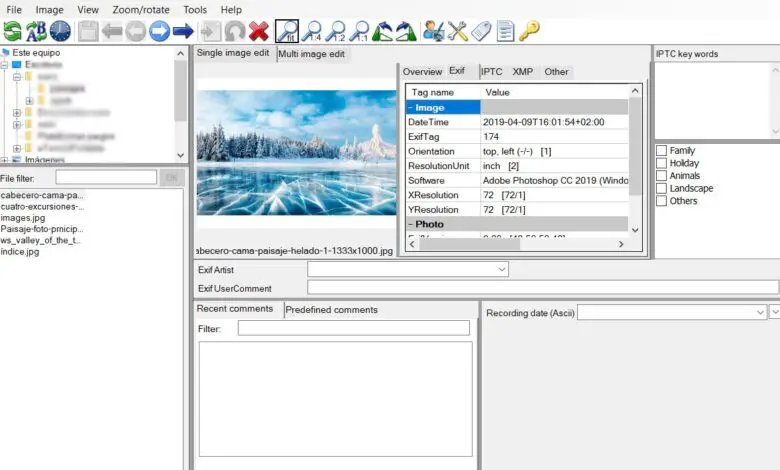Enable the Family keyword checkbox
The image size is (780, 470).
pos(661,151)
